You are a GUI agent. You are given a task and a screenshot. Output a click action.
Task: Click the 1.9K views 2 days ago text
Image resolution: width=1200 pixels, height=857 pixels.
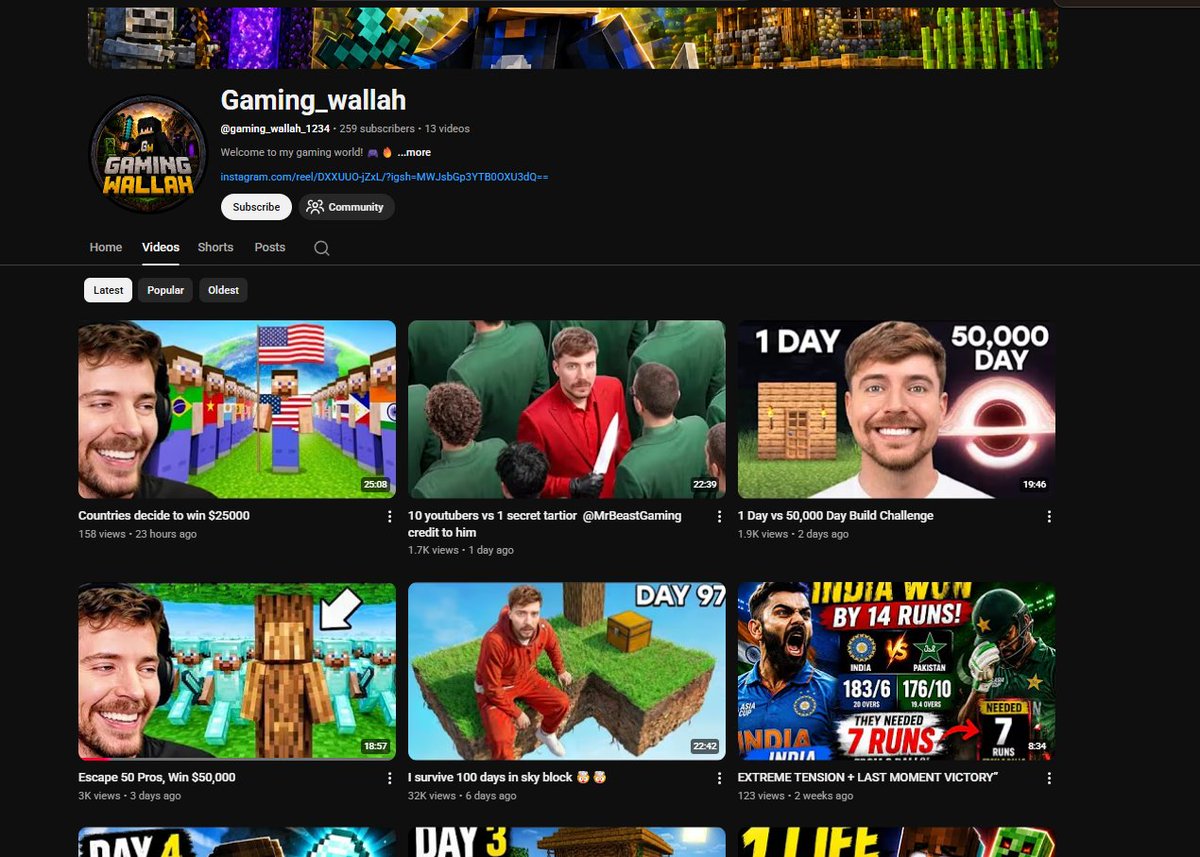tap(793, 534)
